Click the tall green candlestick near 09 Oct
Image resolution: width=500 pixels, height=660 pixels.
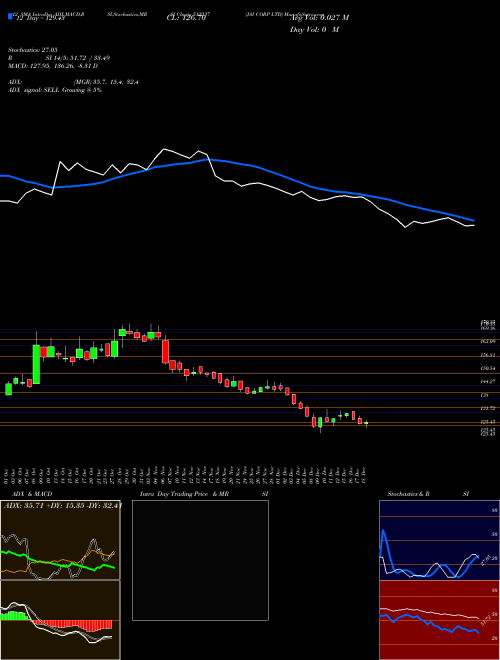coord(37,364)
